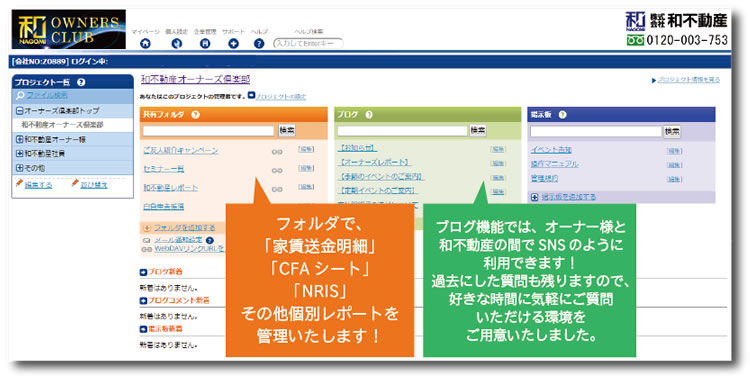Focus the 共有フォルダ search field

point(209,130)
